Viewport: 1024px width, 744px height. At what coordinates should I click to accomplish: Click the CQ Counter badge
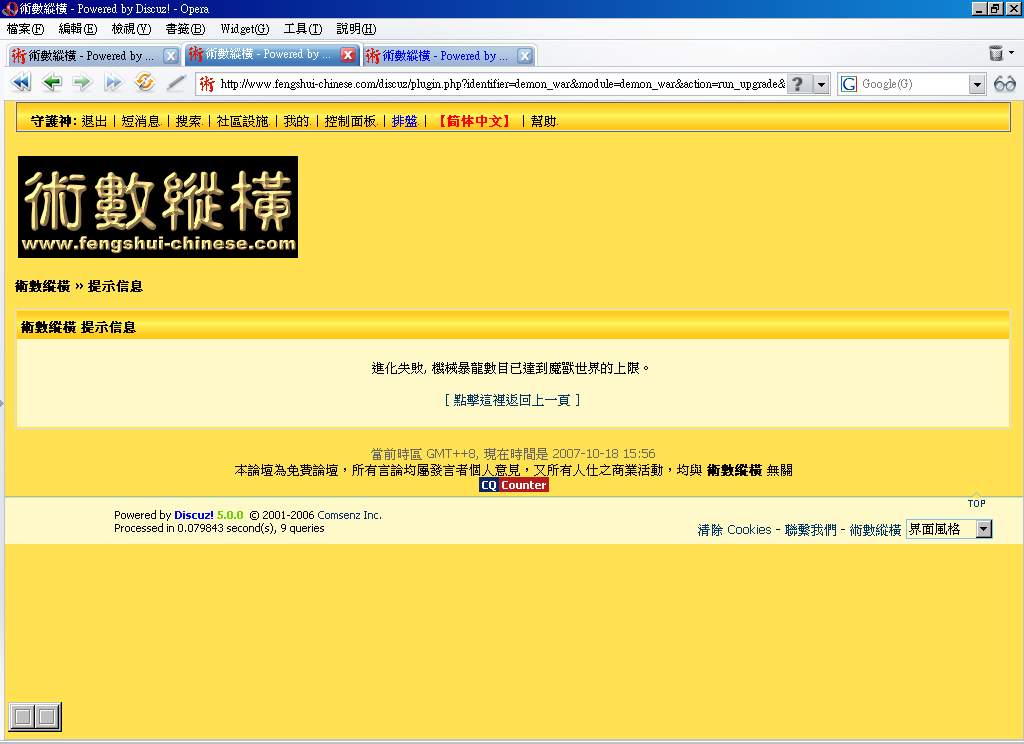[513, 485]
